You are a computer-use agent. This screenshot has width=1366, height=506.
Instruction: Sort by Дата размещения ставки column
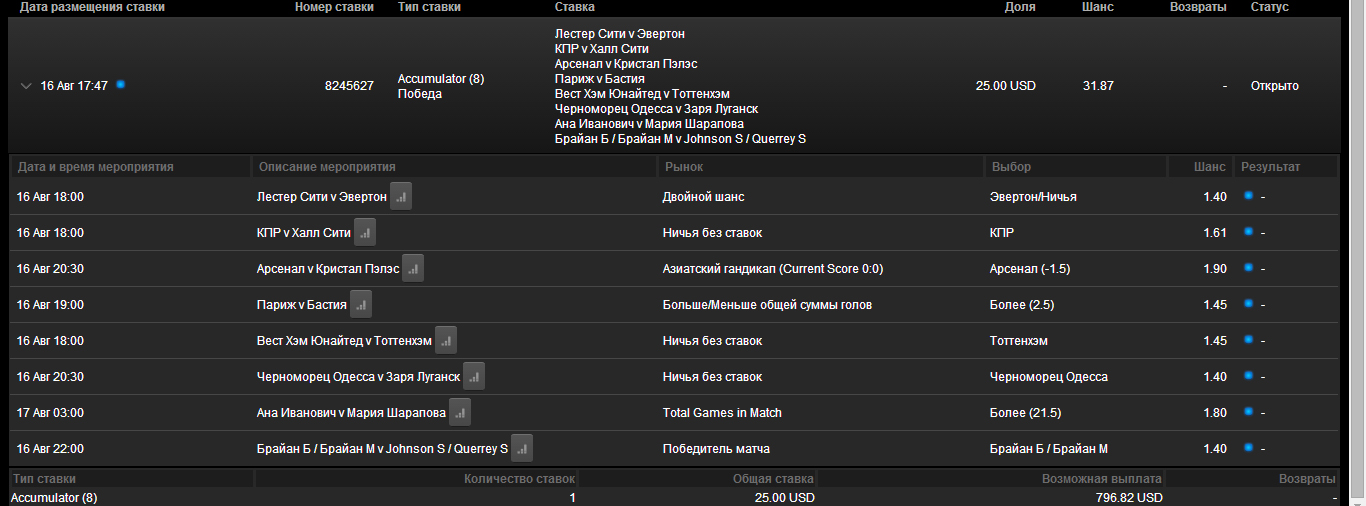(x=92, y=7)
